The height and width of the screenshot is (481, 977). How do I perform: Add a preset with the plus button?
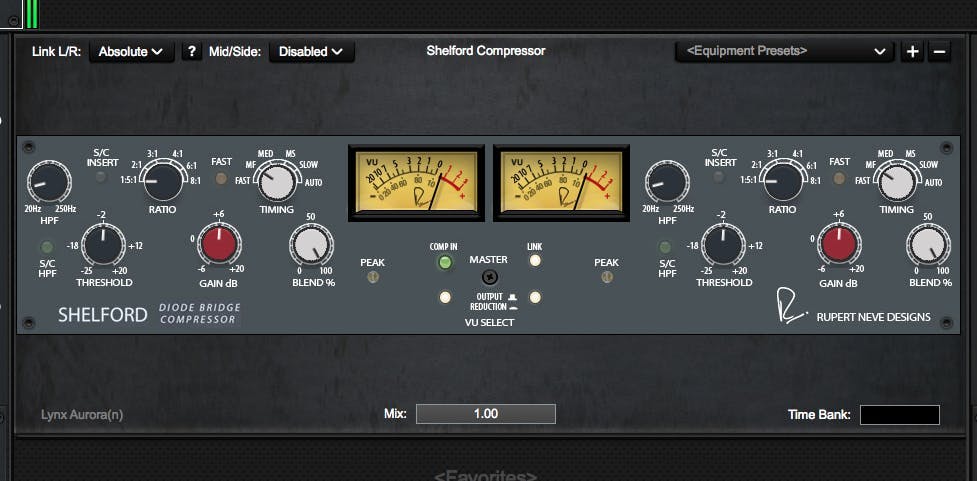[912, 52]
